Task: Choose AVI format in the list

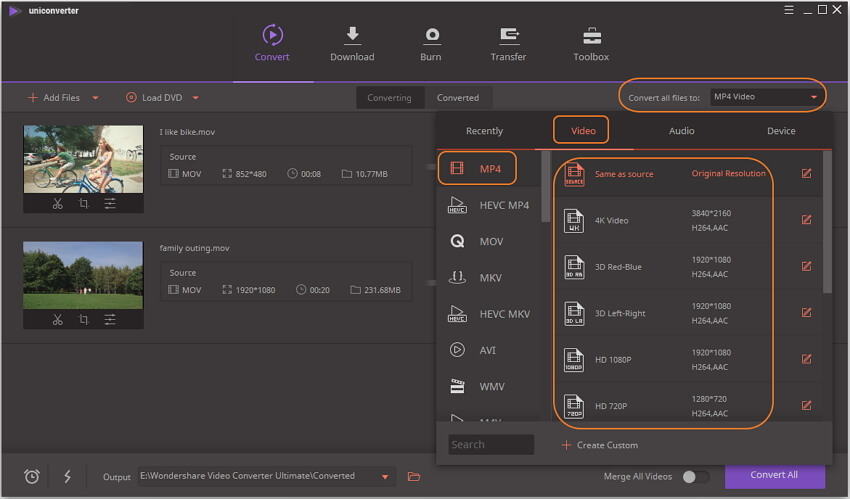Action: point(488,351)
